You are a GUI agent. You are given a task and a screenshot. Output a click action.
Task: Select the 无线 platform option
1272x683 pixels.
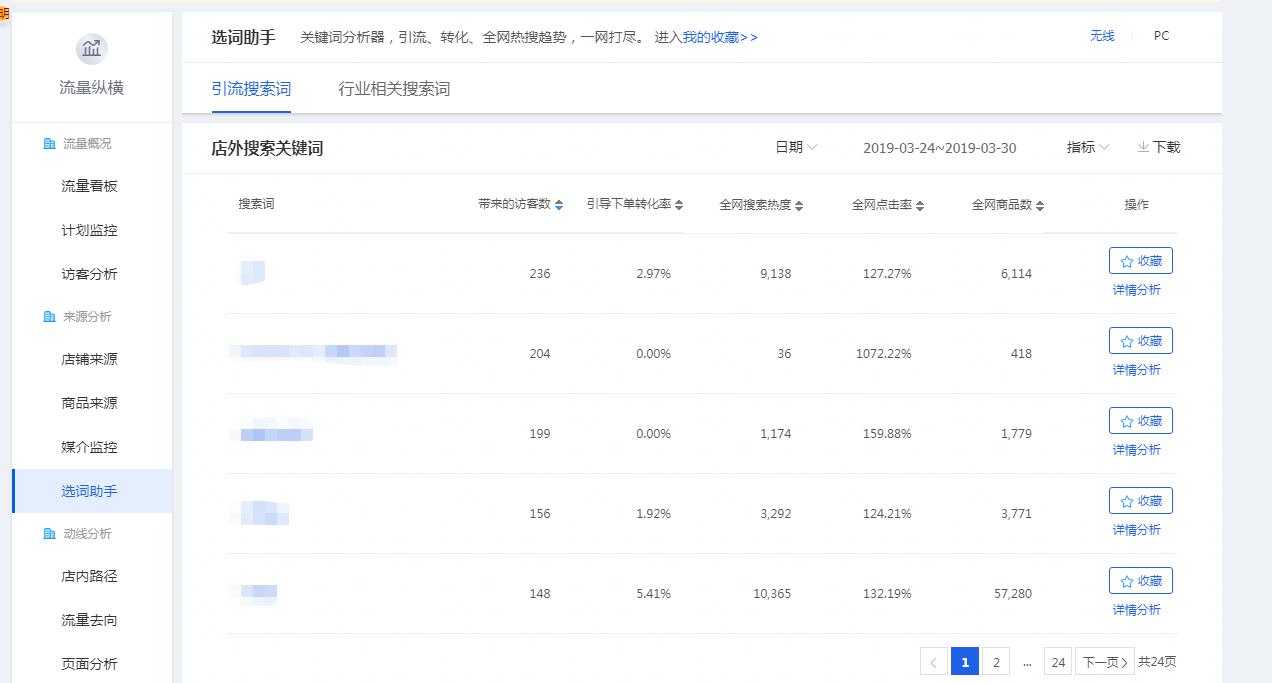tap(1102, 36)
